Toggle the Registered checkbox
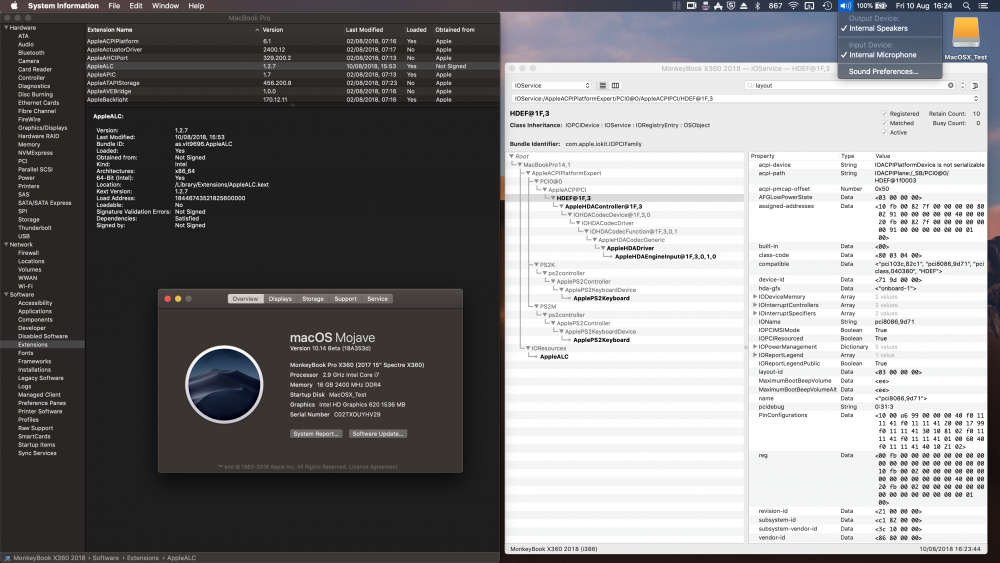This screenshot has width=1000, height=563. [x=885, y=113]
